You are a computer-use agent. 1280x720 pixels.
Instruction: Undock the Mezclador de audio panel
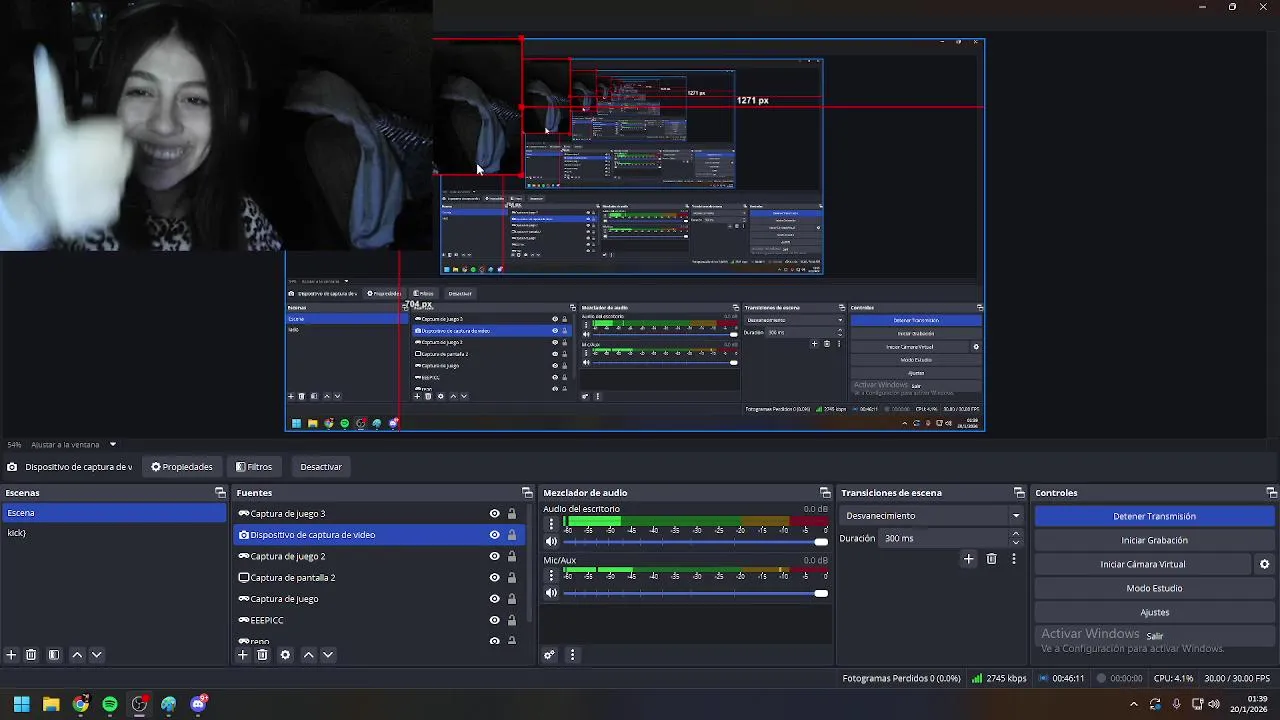pyautogui.click(x=825, y=493)
